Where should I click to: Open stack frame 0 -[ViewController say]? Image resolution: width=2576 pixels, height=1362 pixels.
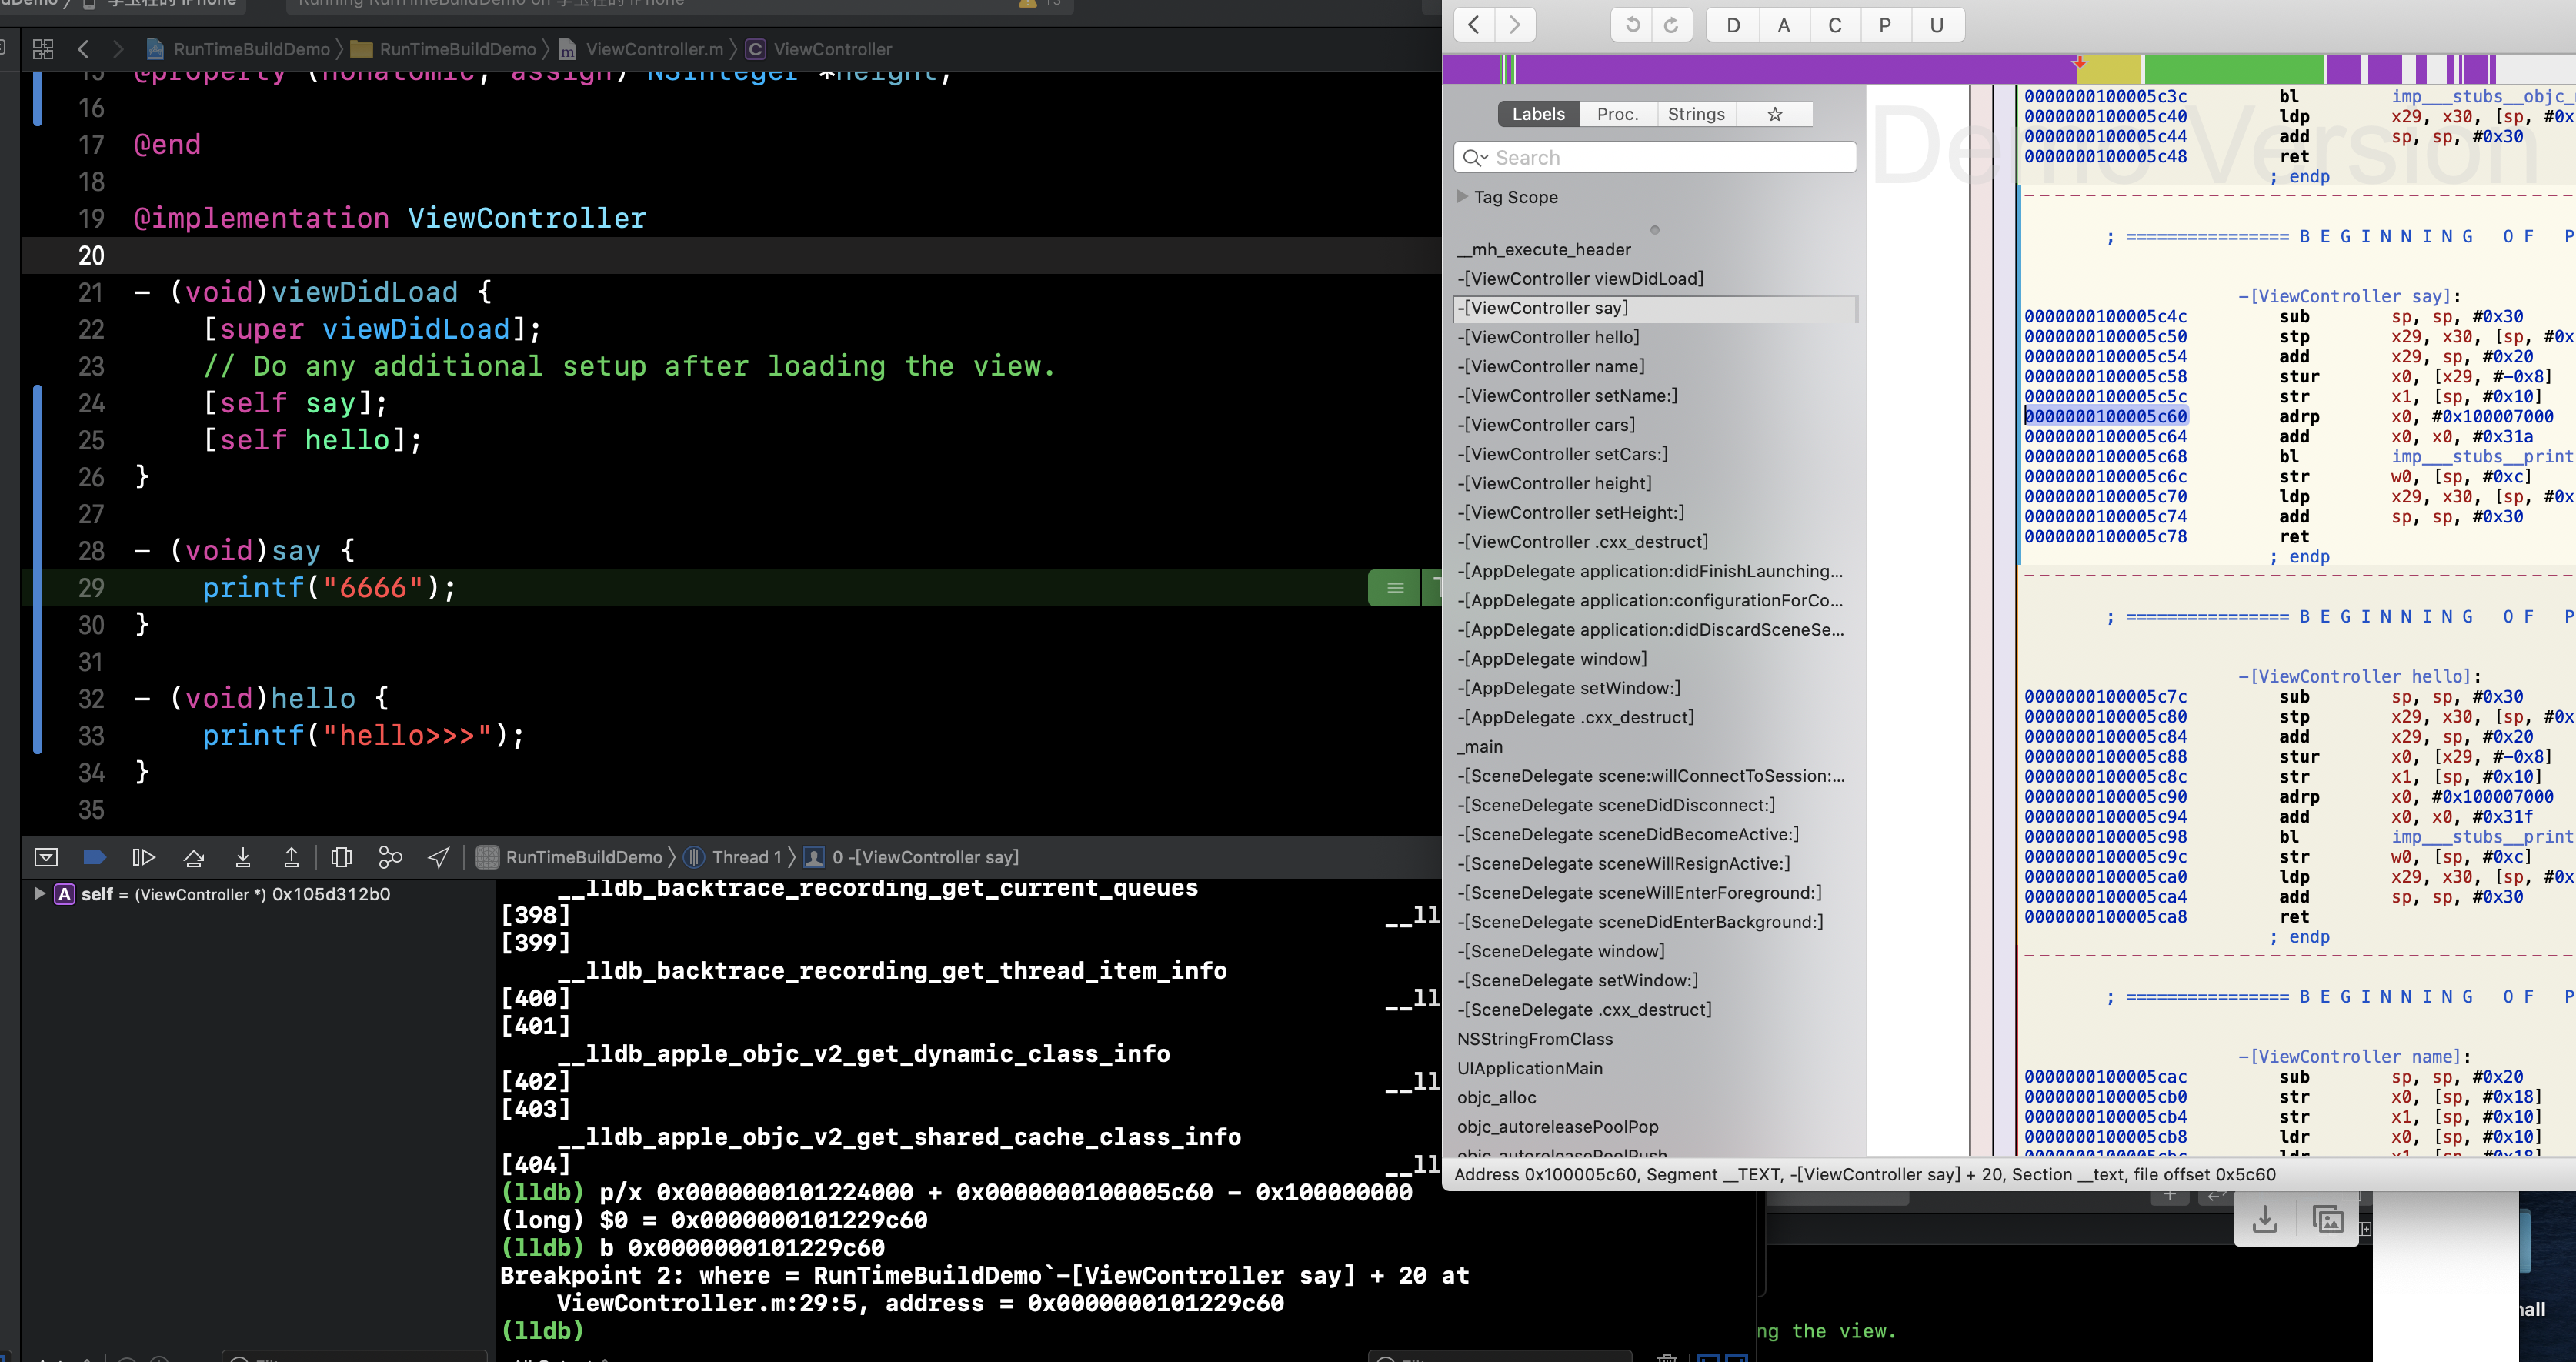pyautogui.click(x=912, y=857)
